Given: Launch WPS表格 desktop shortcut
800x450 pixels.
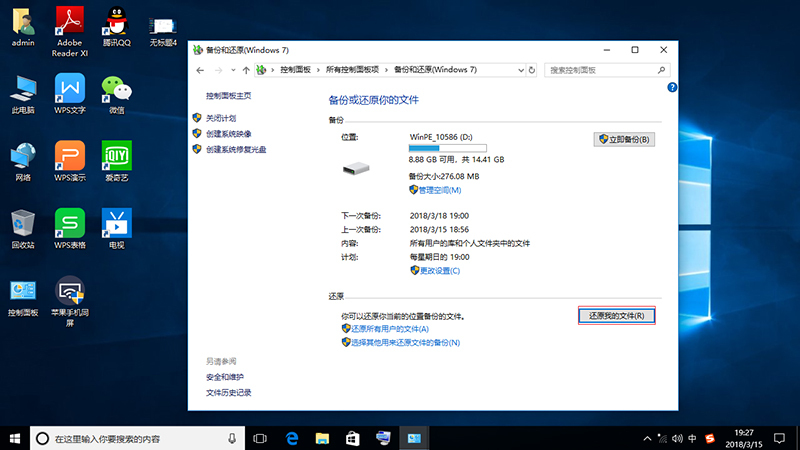Looking at the screenshot, I should (70, 230).
